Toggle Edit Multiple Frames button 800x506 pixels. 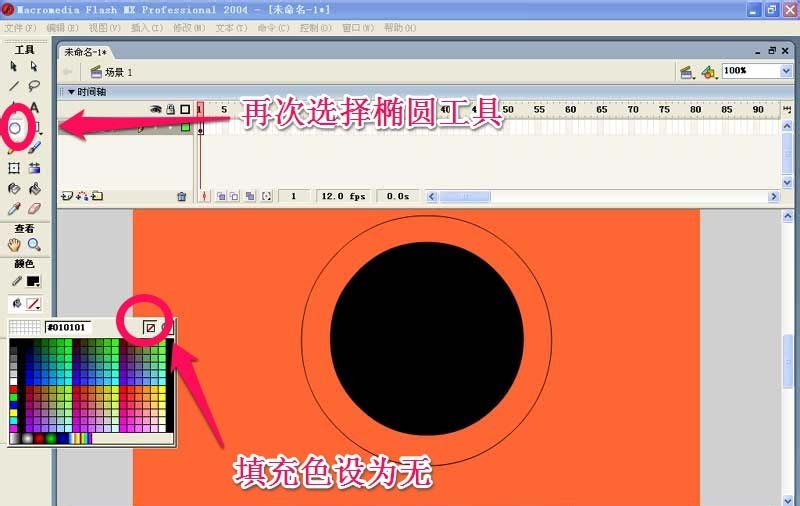(x=250, y=196)
